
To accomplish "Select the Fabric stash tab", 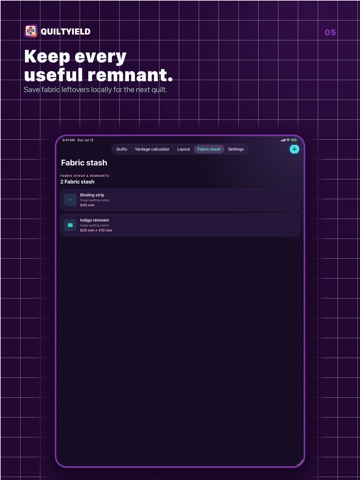I will click(x=209, y=149).
